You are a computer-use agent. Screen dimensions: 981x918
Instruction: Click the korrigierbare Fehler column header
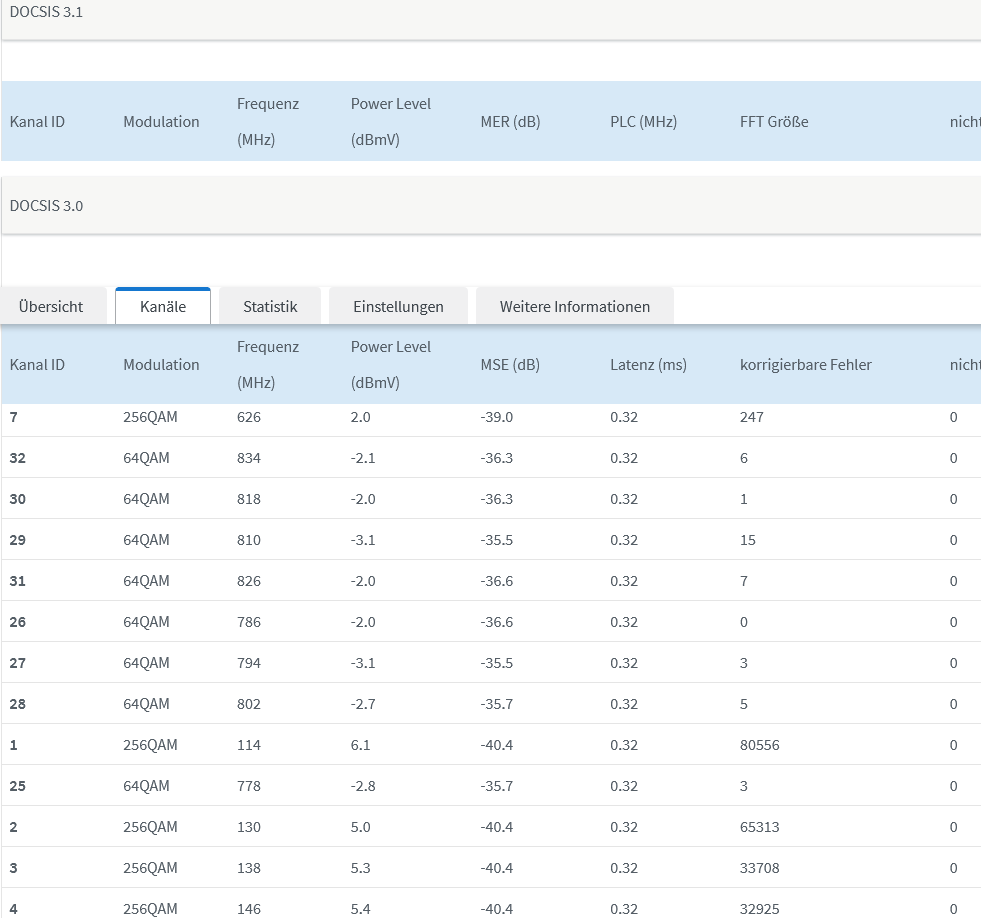(805, 365)
